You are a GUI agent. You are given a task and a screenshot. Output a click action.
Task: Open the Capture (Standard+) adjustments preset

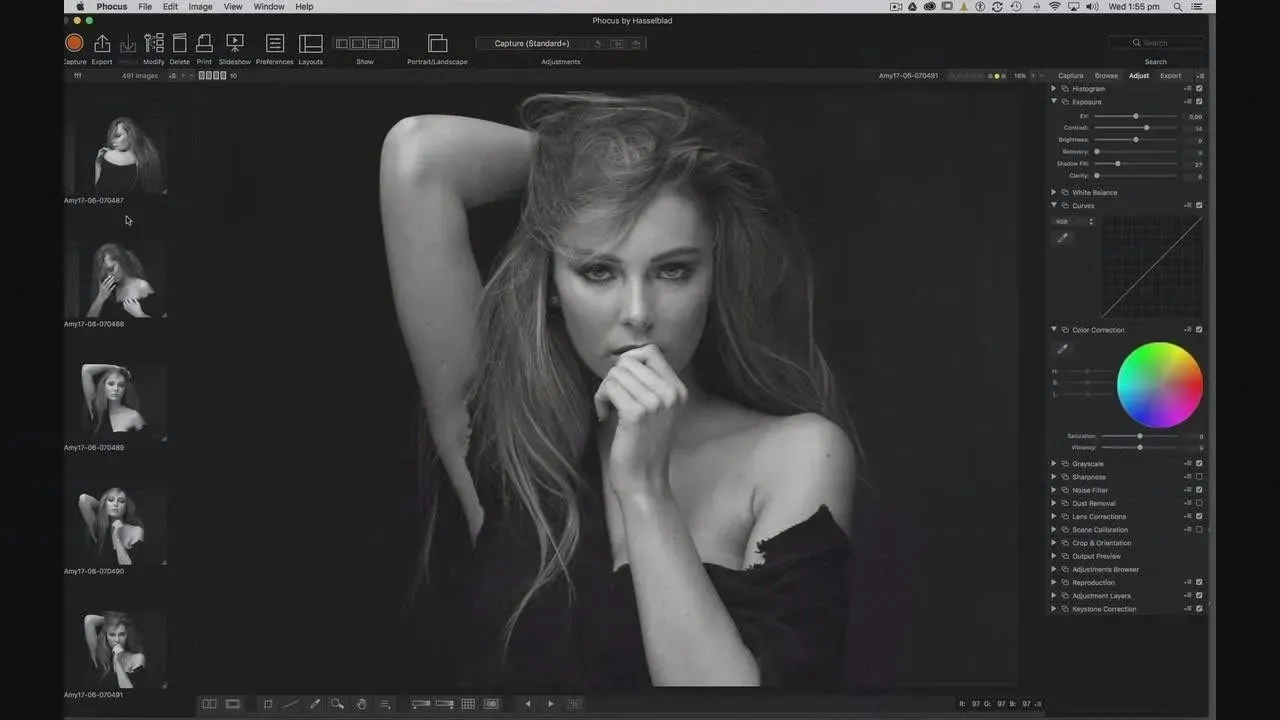coord(532,44)
